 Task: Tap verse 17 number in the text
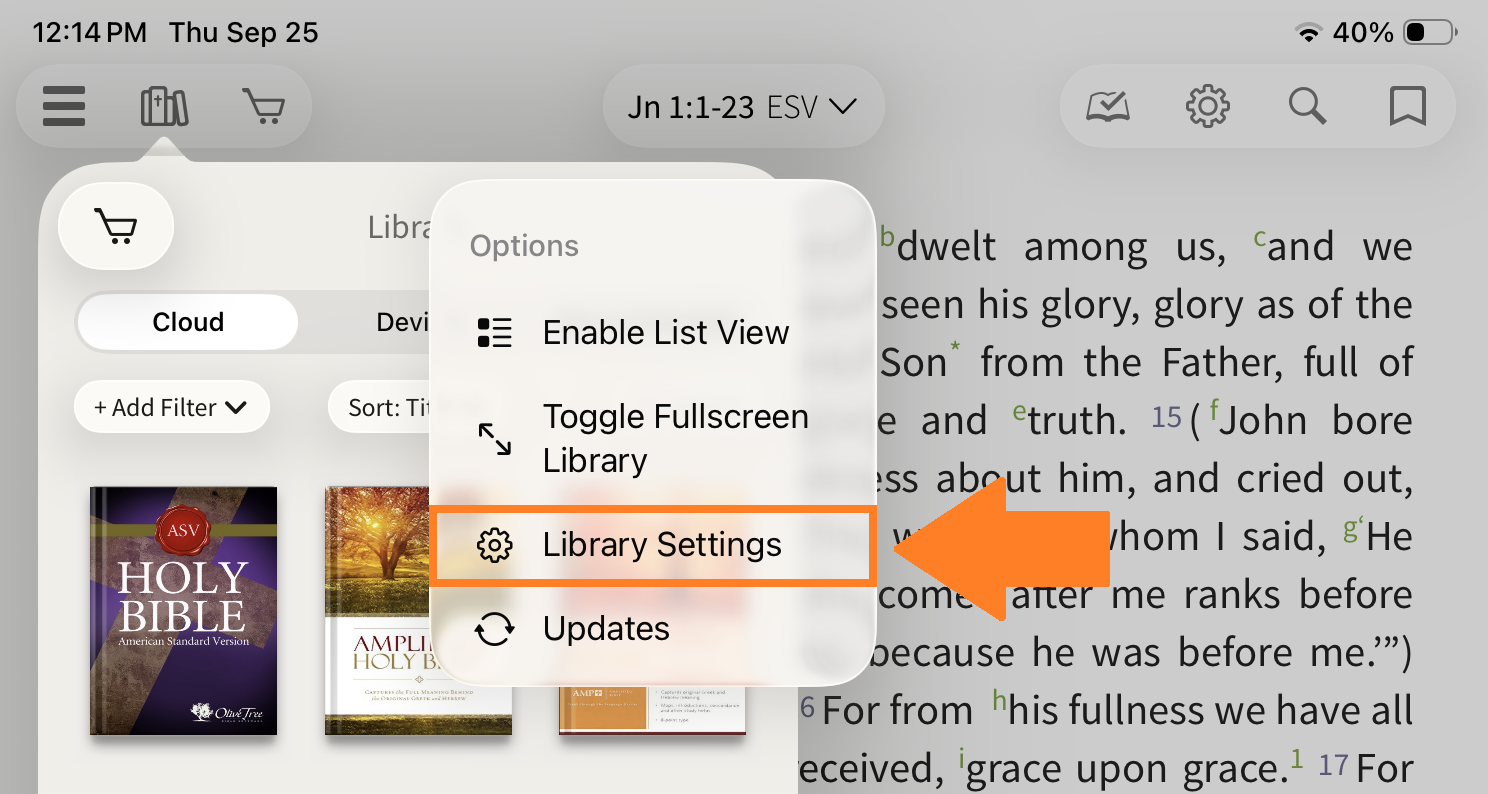click(x=1333, y=766)
